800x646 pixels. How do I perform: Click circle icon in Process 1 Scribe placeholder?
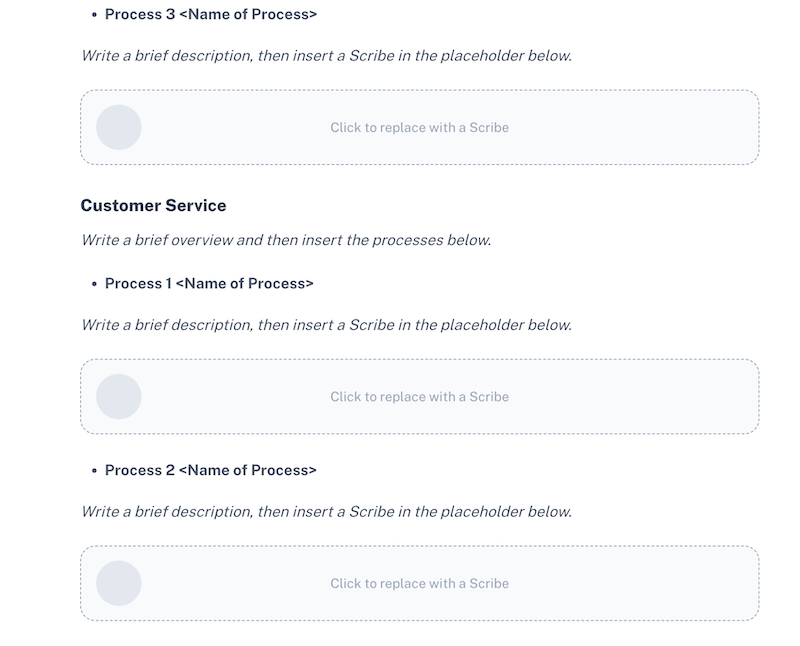click(x=119, y=396)
